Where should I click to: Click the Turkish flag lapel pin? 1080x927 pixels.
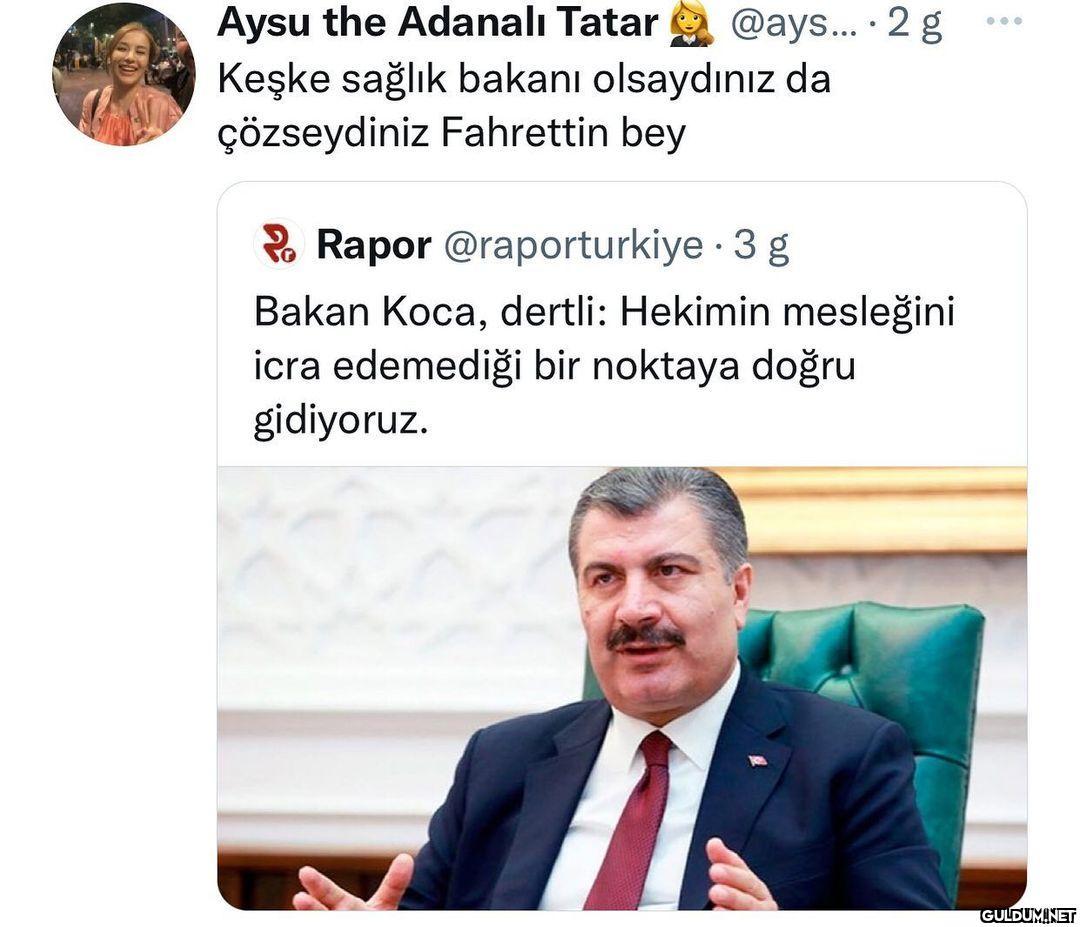point(758,760)
